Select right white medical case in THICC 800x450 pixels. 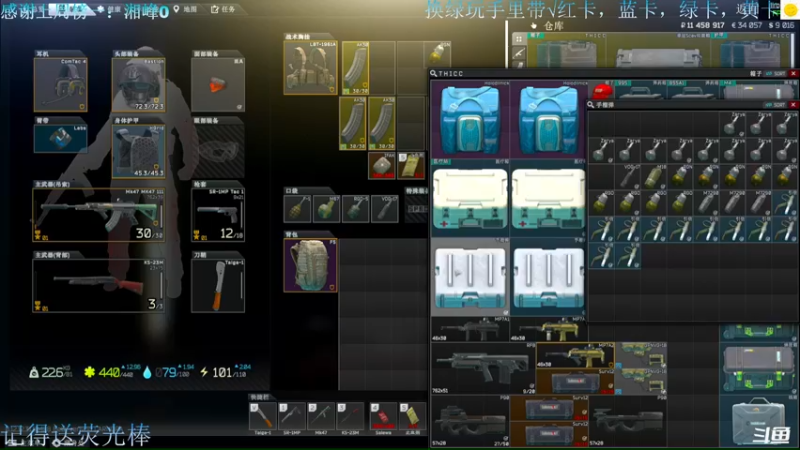[548, 198]
